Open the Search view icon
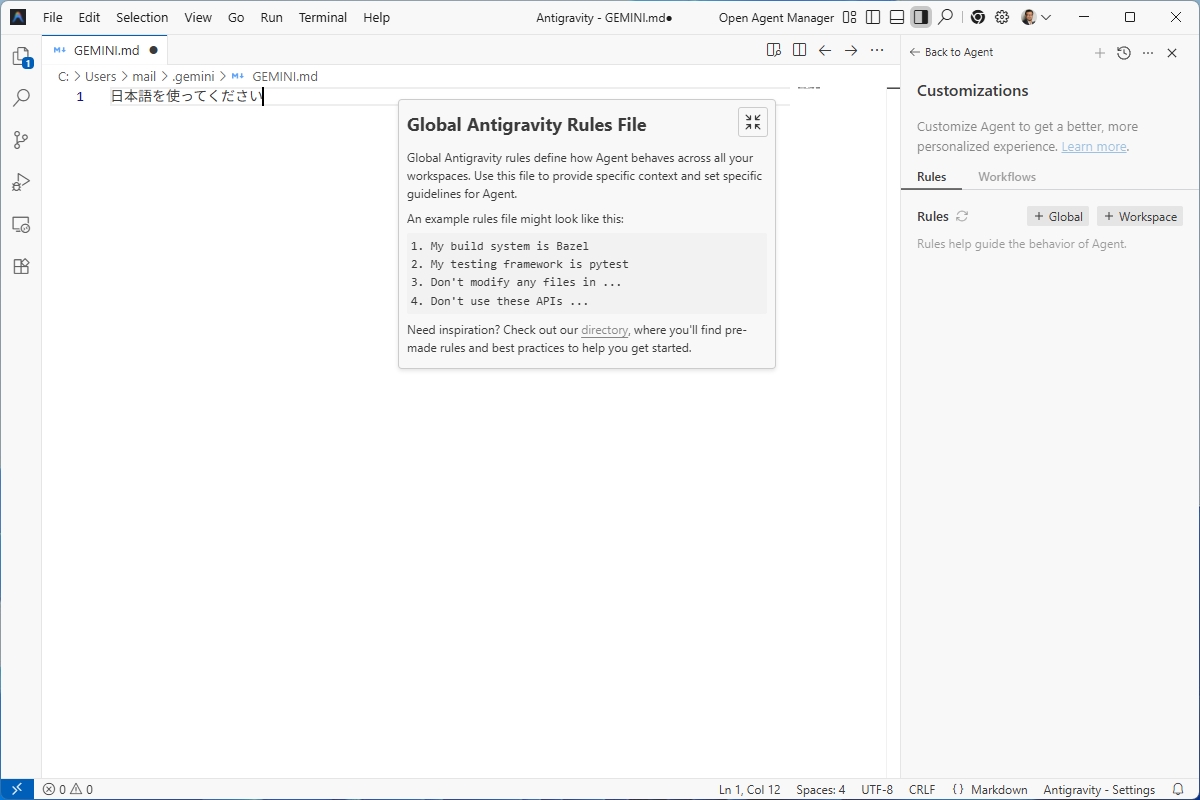Viewport: 1200px width, 800px height. (x=21, y=98)
